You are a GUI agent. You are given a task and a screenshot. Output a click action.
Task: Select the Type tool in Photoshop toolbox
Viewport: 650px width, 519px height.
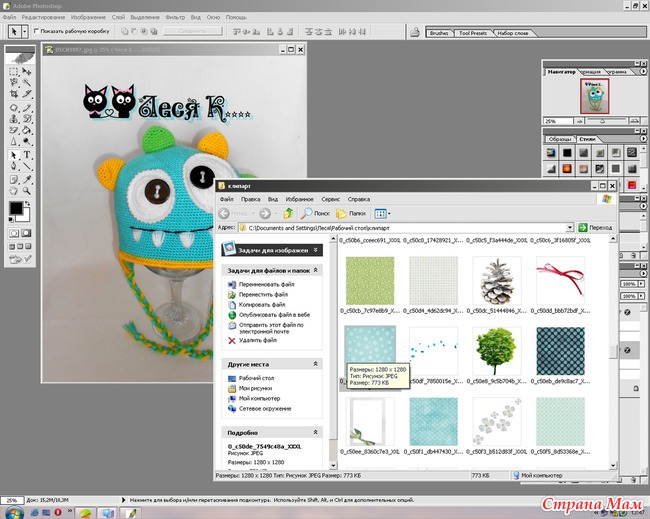click(x=26, y=155)
